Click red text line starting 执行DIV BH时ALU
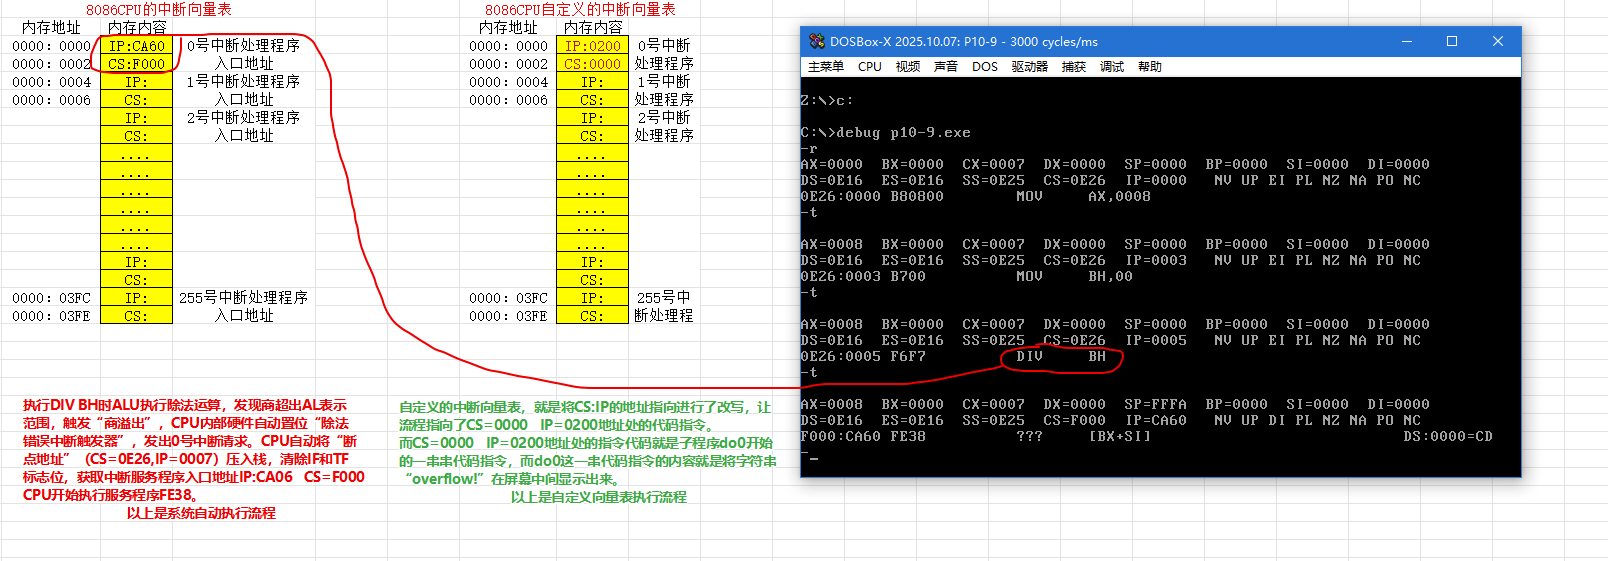This screenshot has width=1608, height=561. [x=185, y=405]
